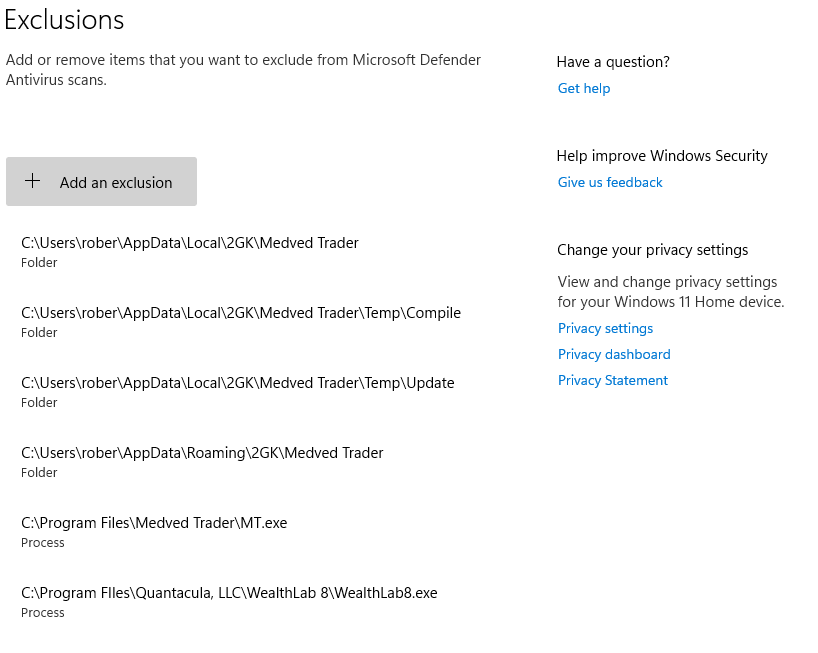This screenshot has width=818, height=653.
Task: Click the Folder label under Temp\Compile path
Action: (x=39, y=333)
